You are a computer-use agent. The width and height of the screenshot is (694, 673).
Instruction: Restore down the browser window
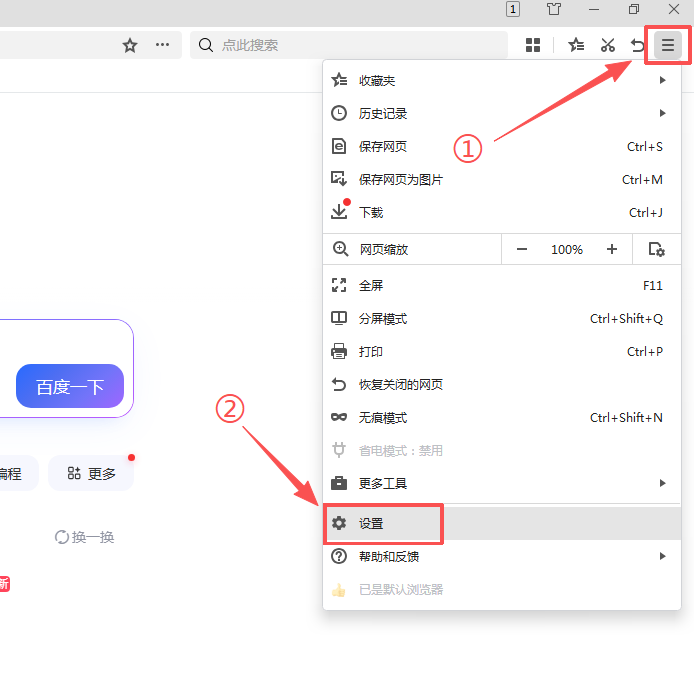point(634,9)
